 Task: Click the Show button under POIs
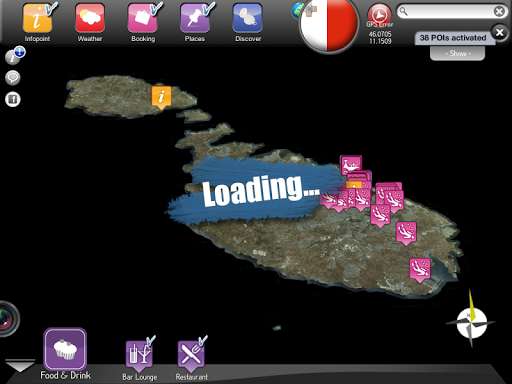(458, 53)
